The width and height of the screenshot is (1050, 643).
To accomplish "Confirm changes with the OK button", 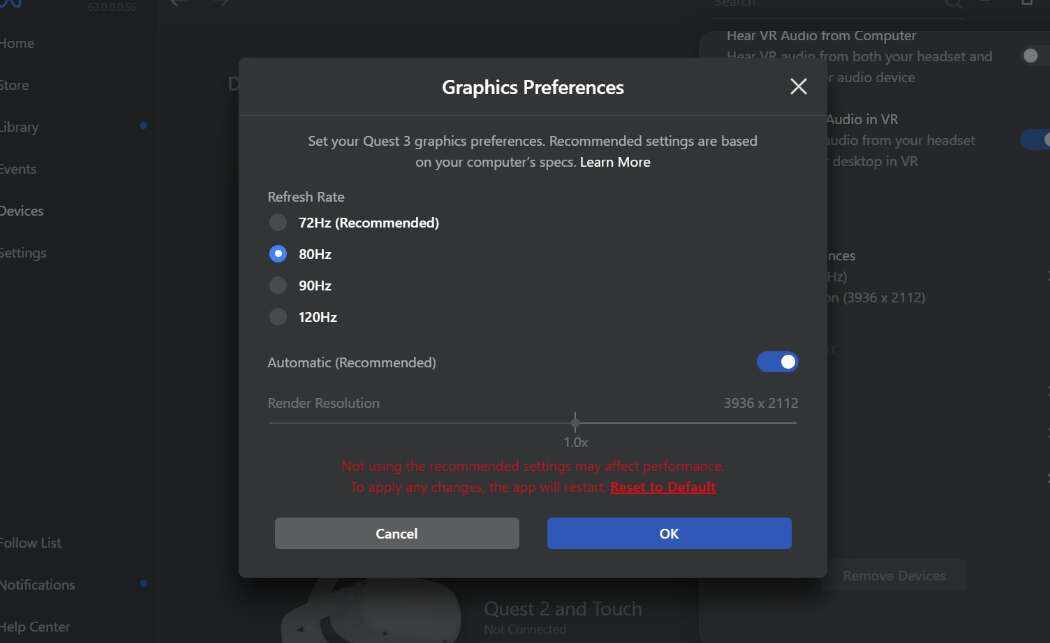I will 669,533.
